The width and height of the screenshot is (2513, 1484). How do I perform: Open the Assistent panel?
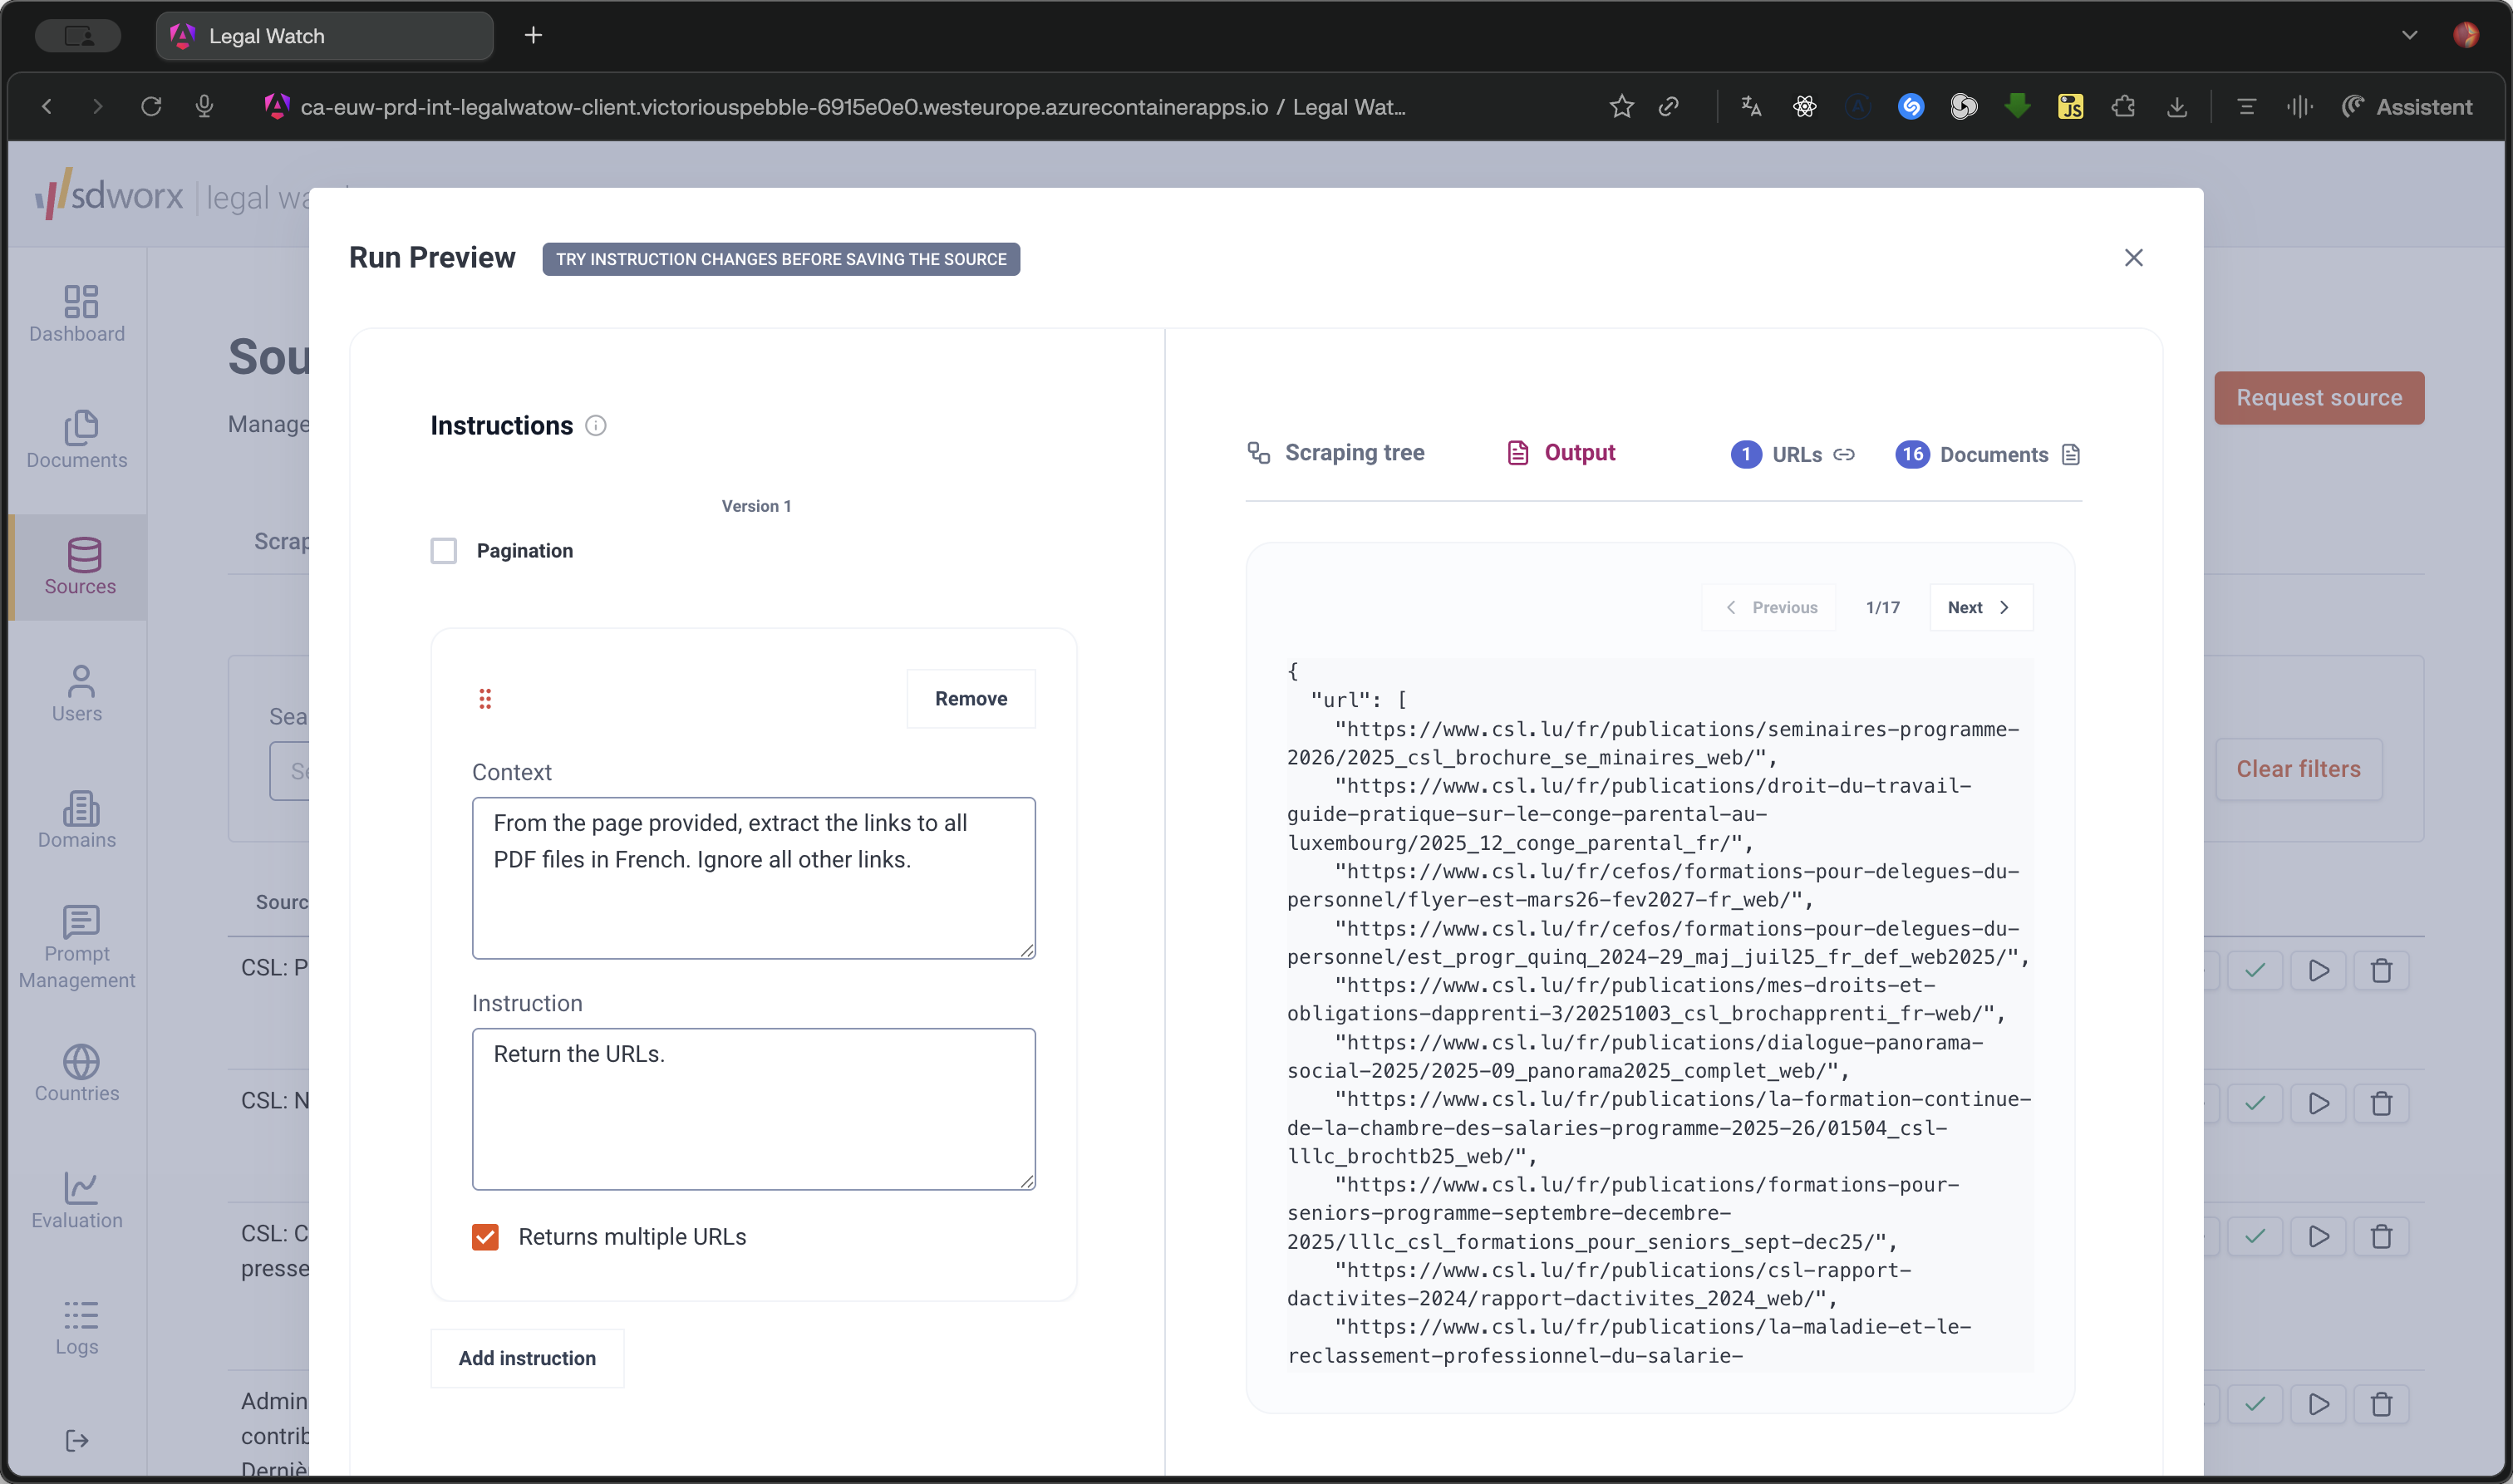pos(2408,106)
